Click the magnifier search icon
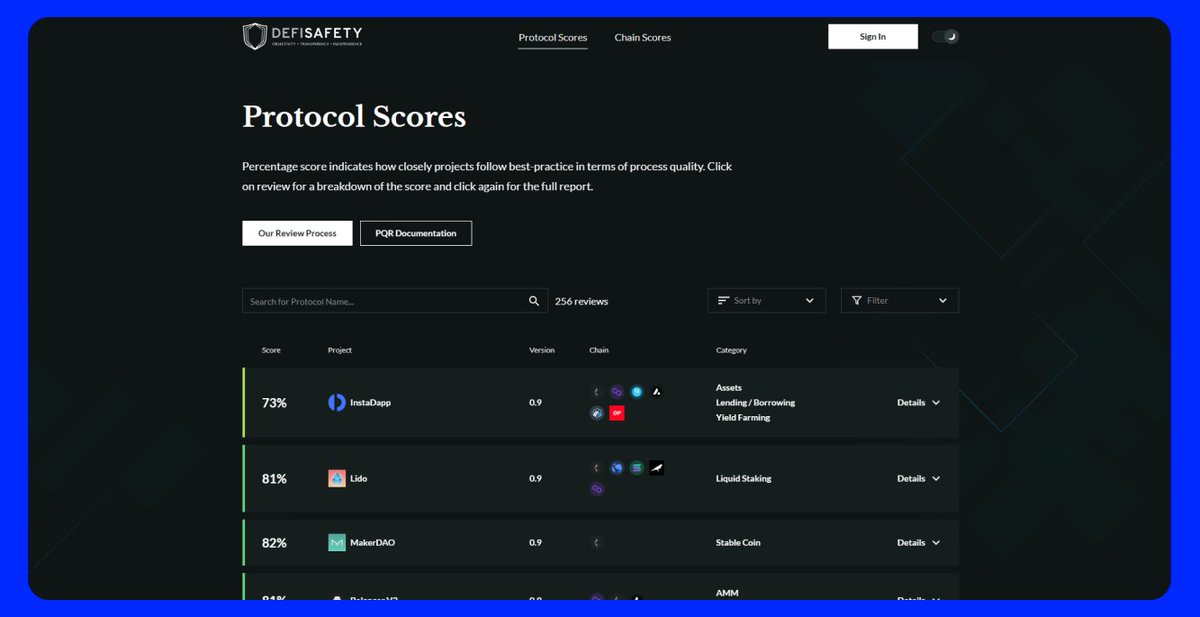Viewport: 1200px width, 617px height. pos(534,301)
